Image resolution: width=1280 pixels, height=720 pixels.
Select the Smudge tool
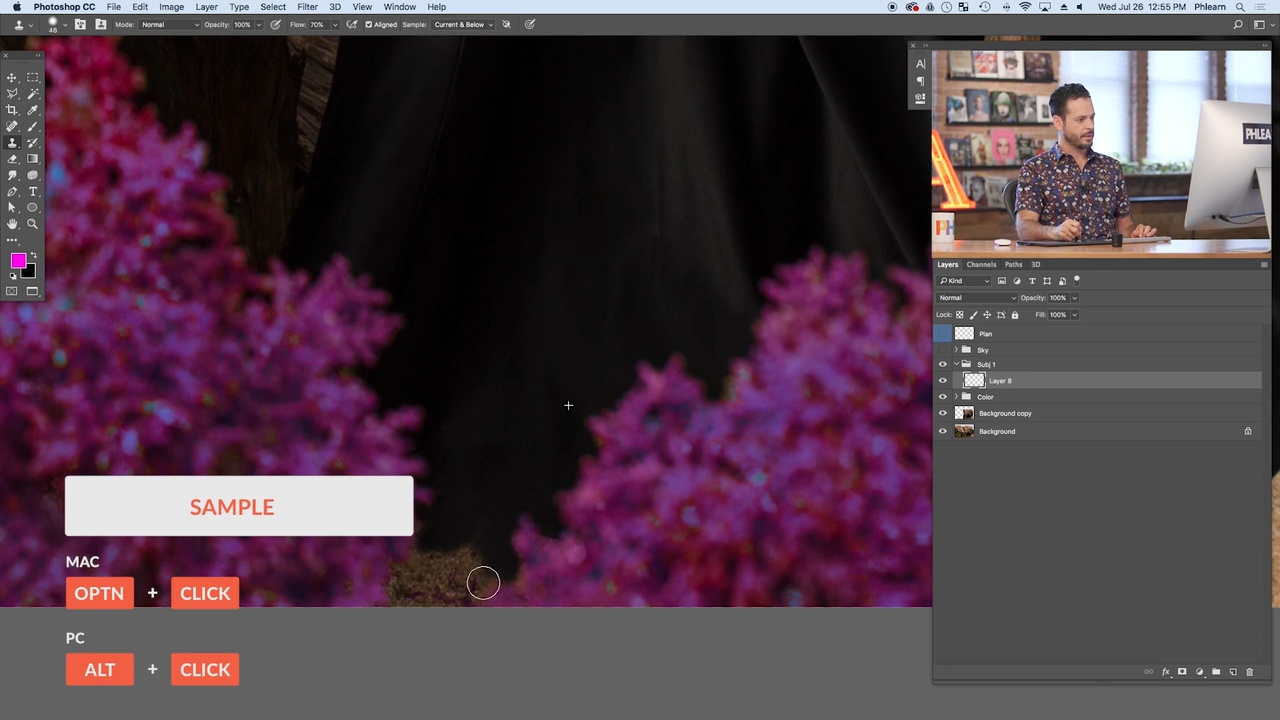click(12, 175)
